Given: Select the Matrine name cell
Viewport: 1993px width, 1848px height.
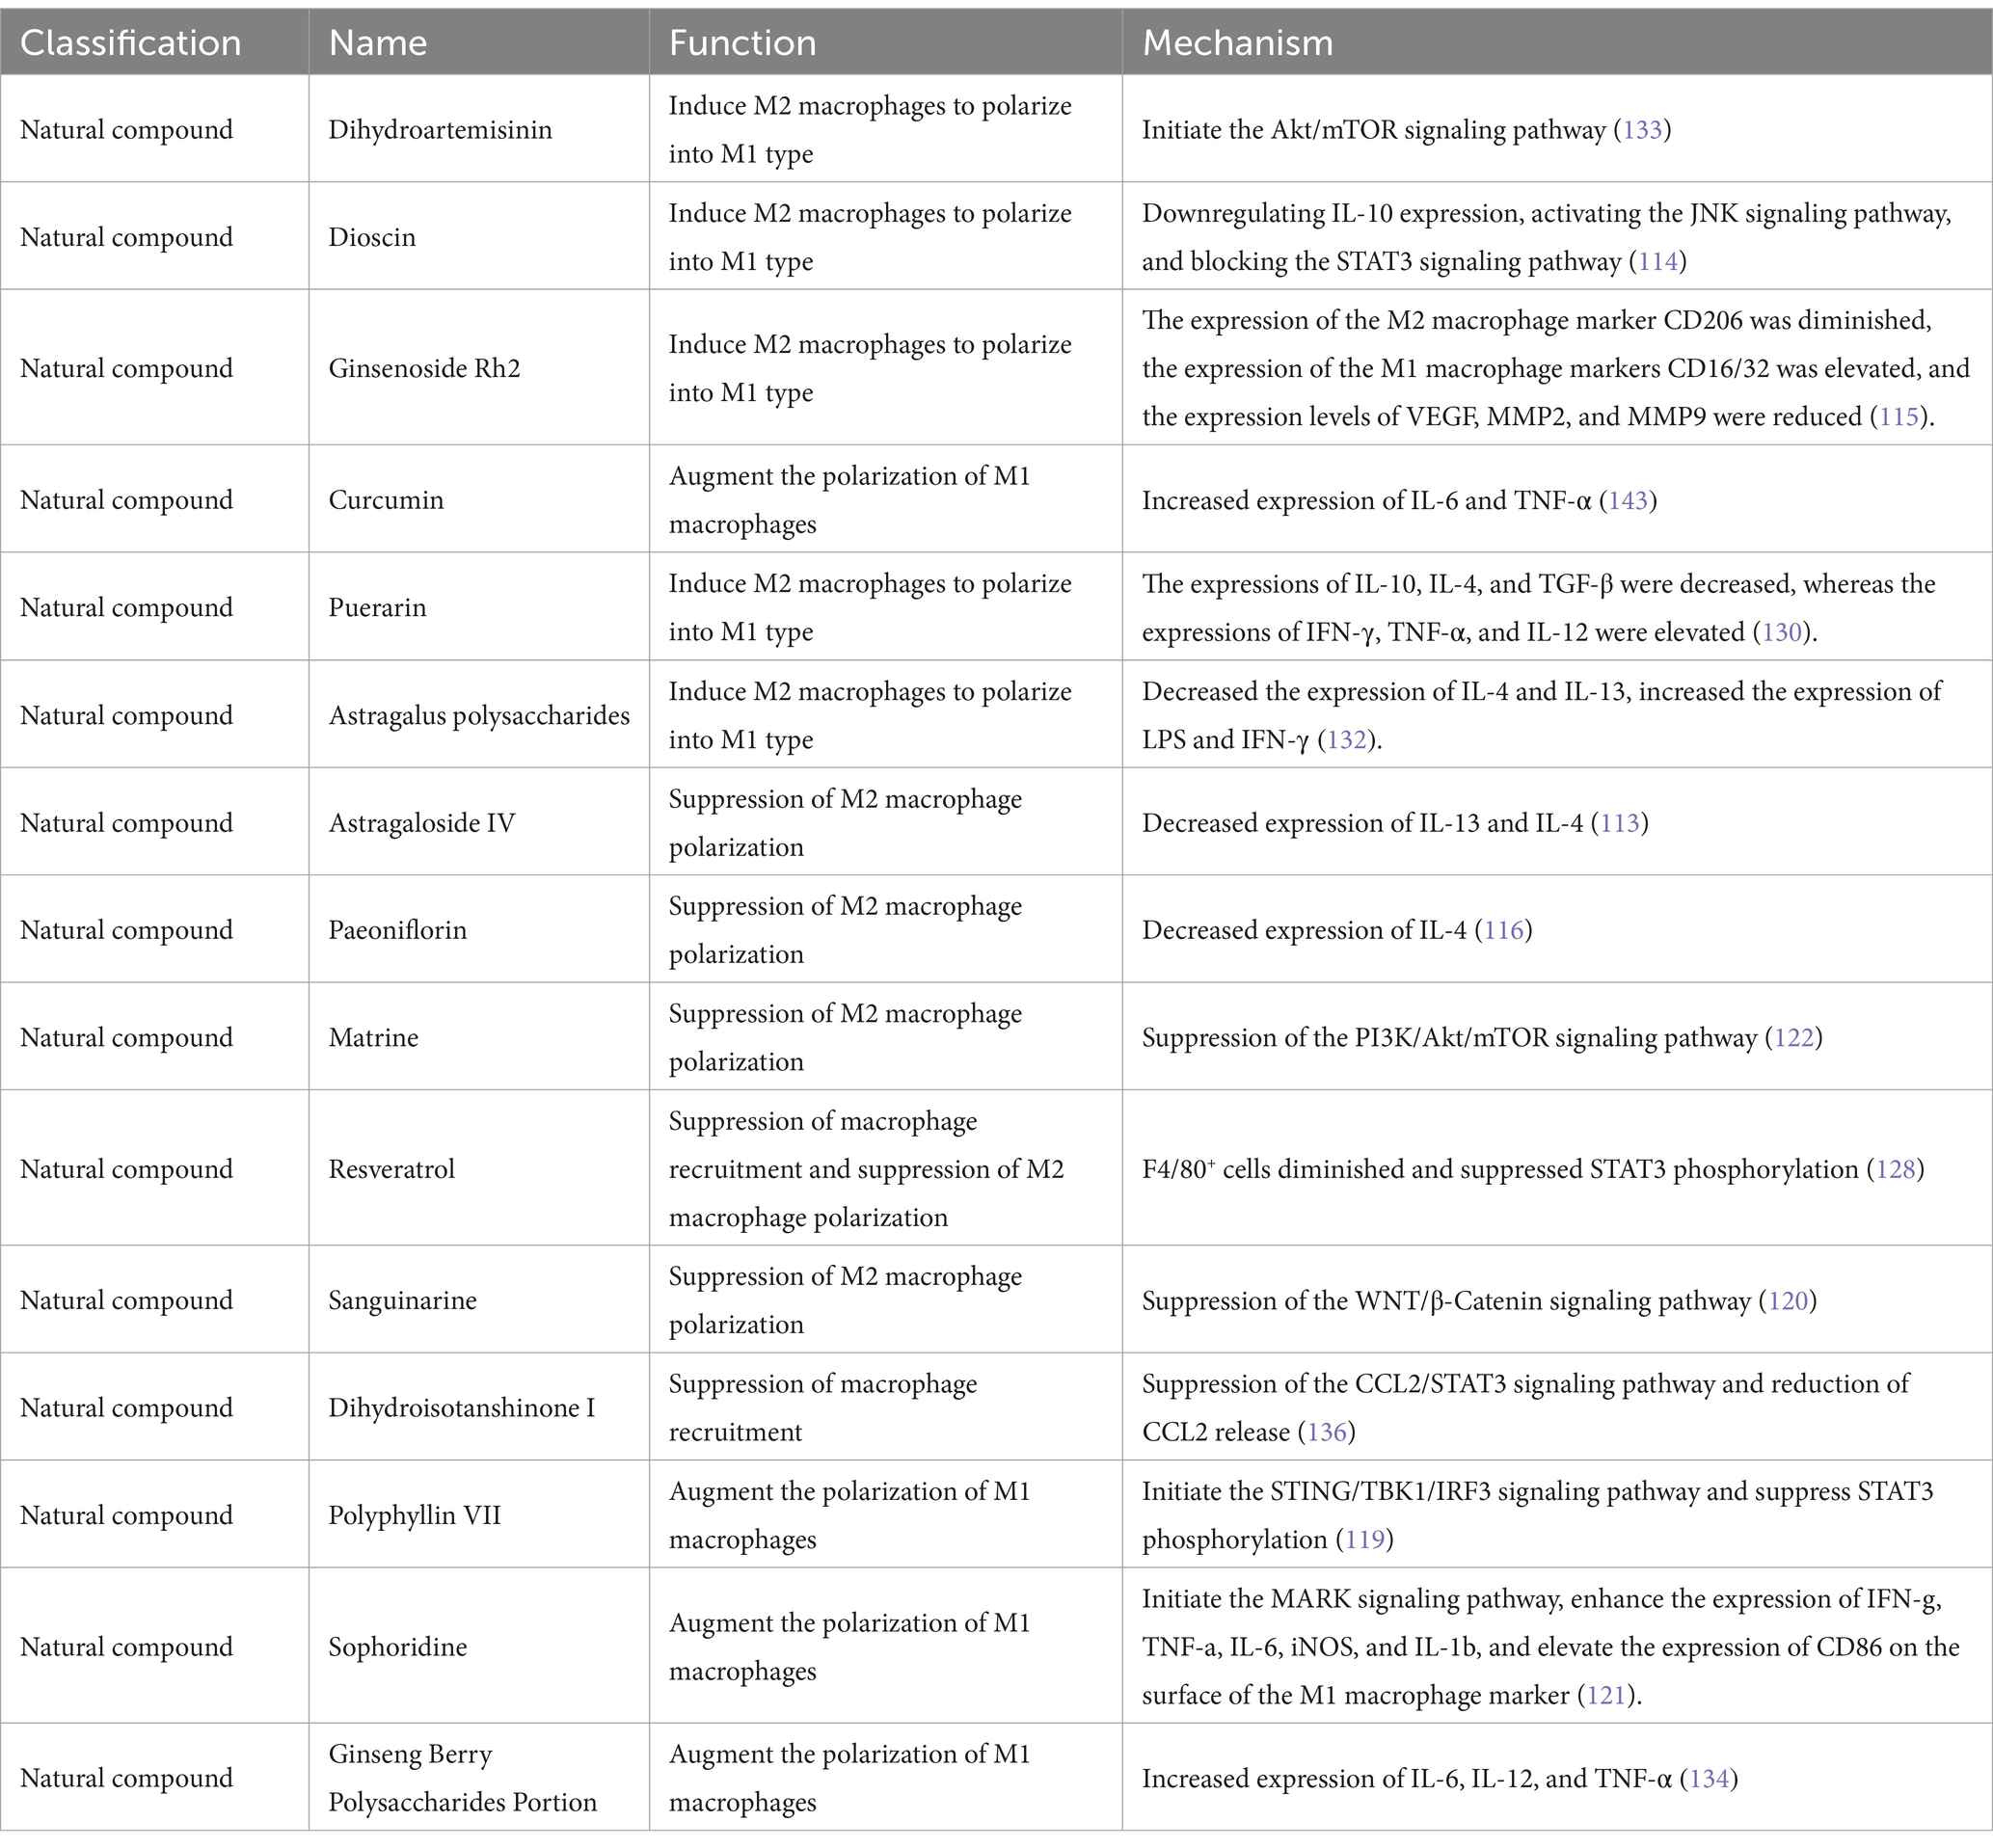Looking at the screenshot, I should coord(479,1037).
